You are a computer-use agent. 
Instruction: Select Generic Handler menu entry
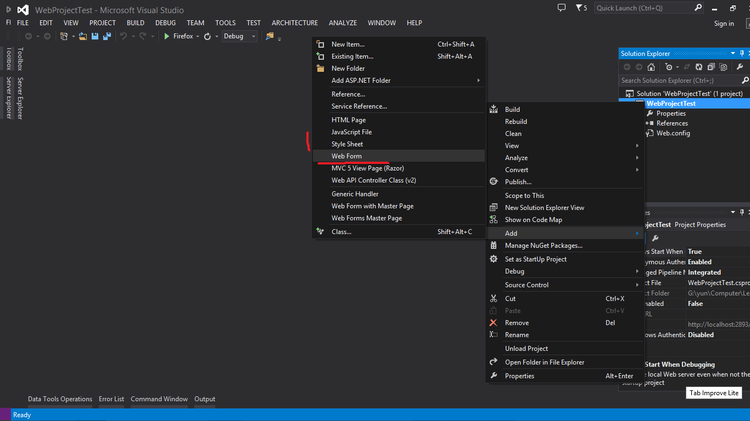tap(398, 194)
